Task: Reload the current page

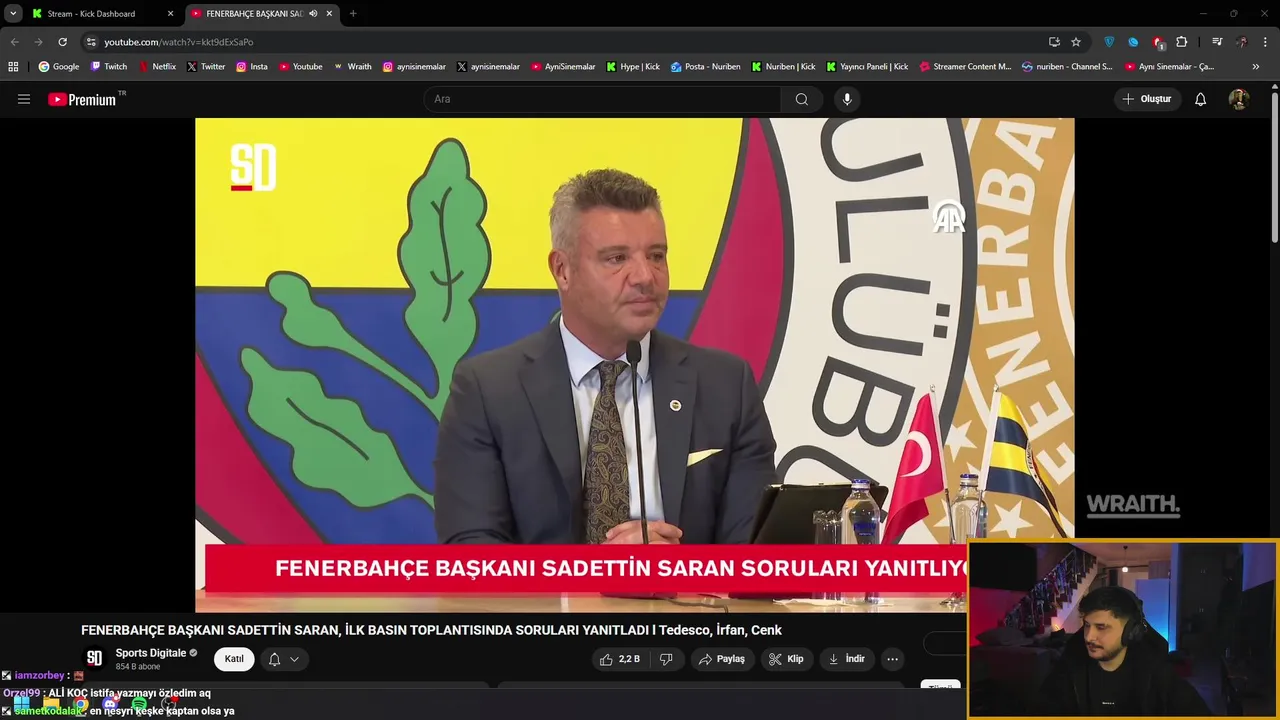Action: pyautogui.click(x=62, y=42)
